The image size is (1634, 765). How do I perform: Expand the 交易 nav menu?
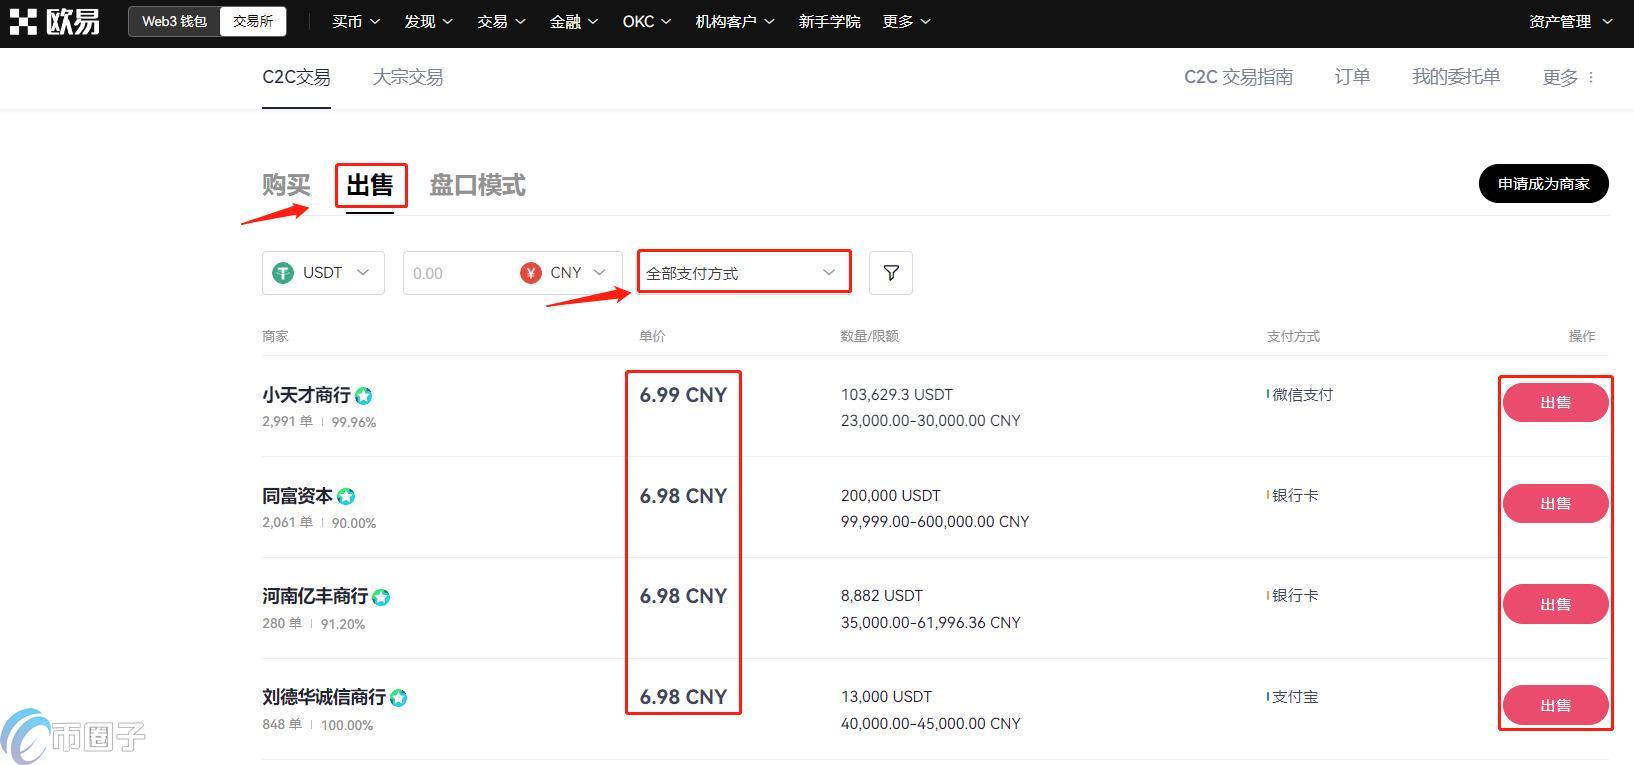(x=501, y=21)
